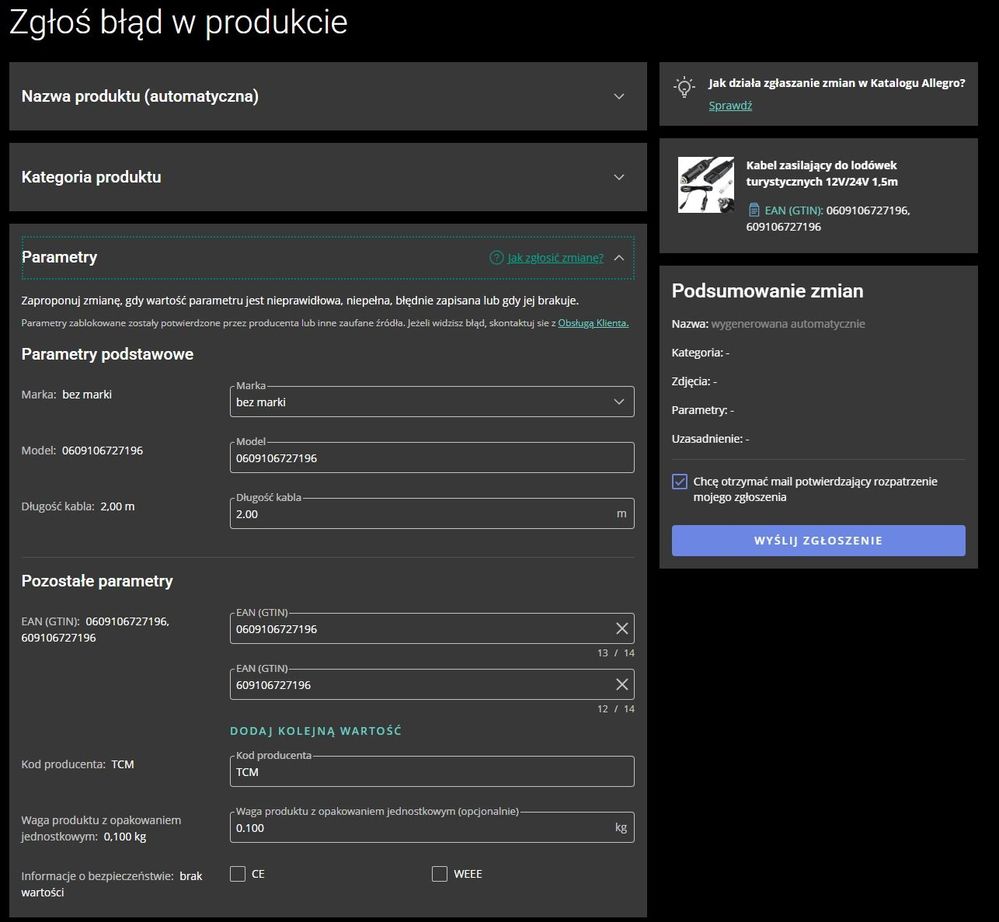Click inside the 'Kod producenta' input field

(x=430, y=772)
